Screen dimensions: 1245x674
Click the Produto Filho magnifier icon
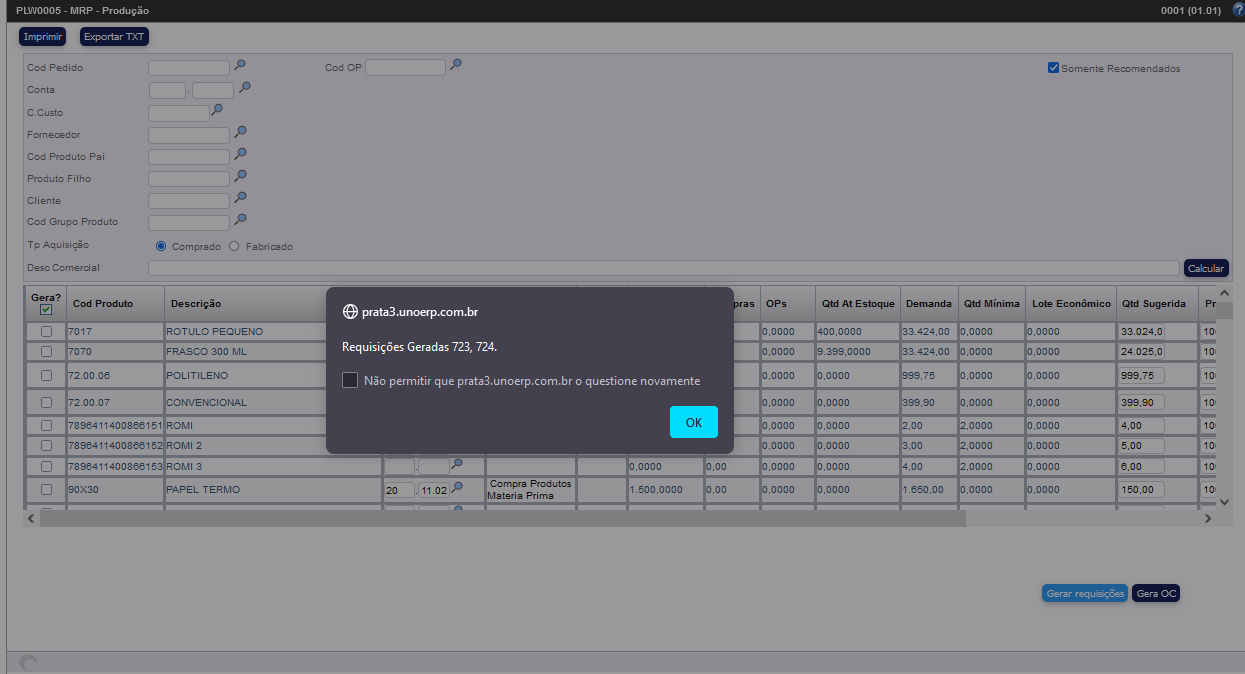click(x=240, y=177)
